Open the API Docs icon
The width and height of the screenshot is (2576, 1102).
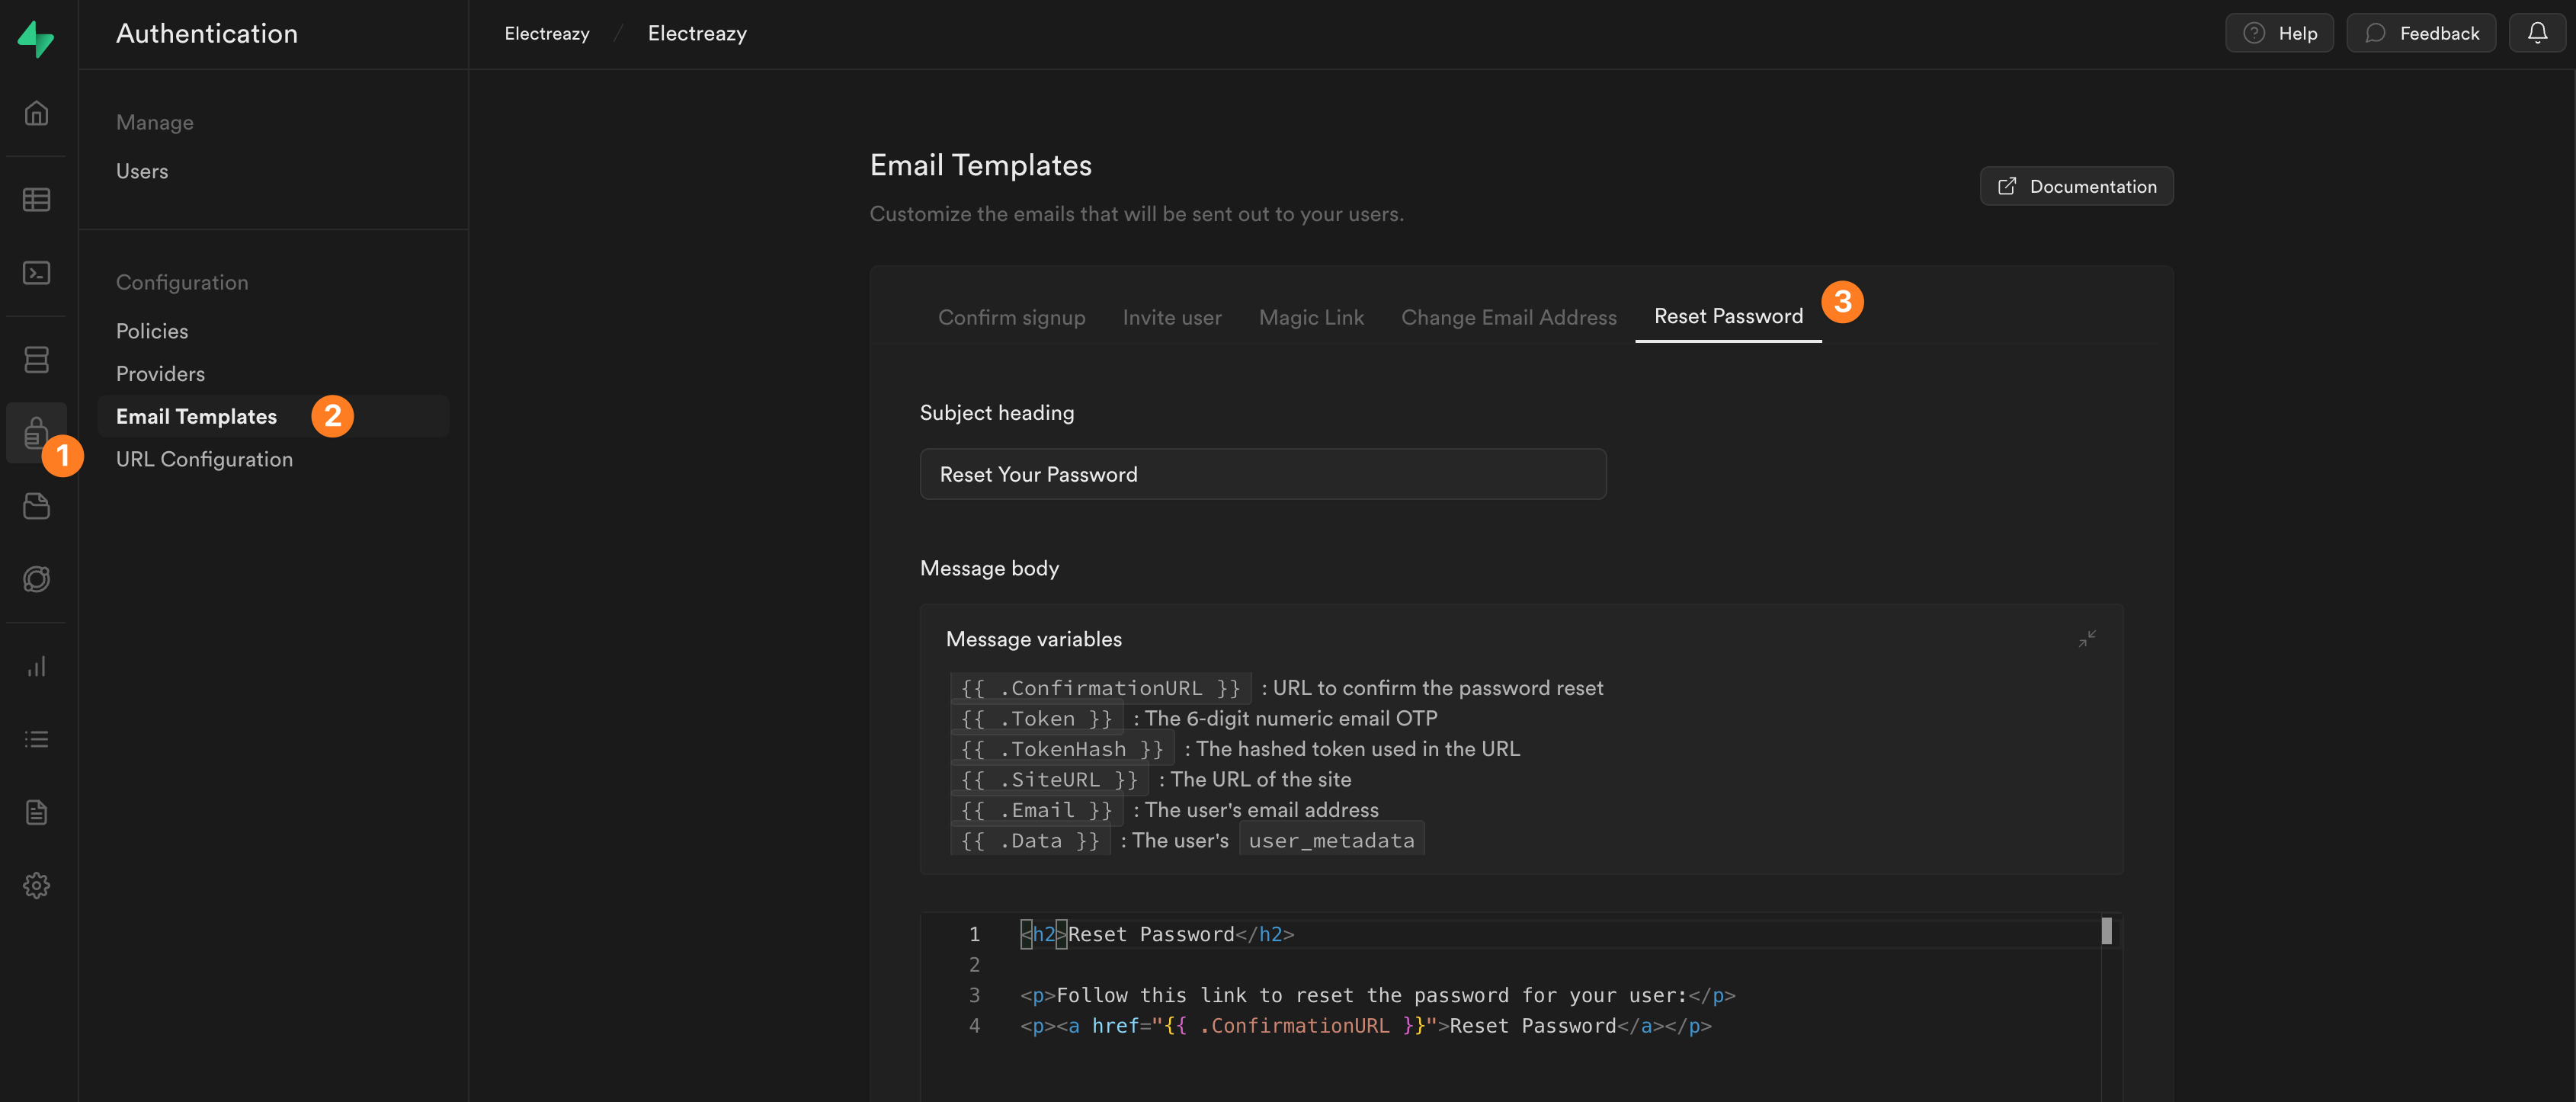[36, 811]
